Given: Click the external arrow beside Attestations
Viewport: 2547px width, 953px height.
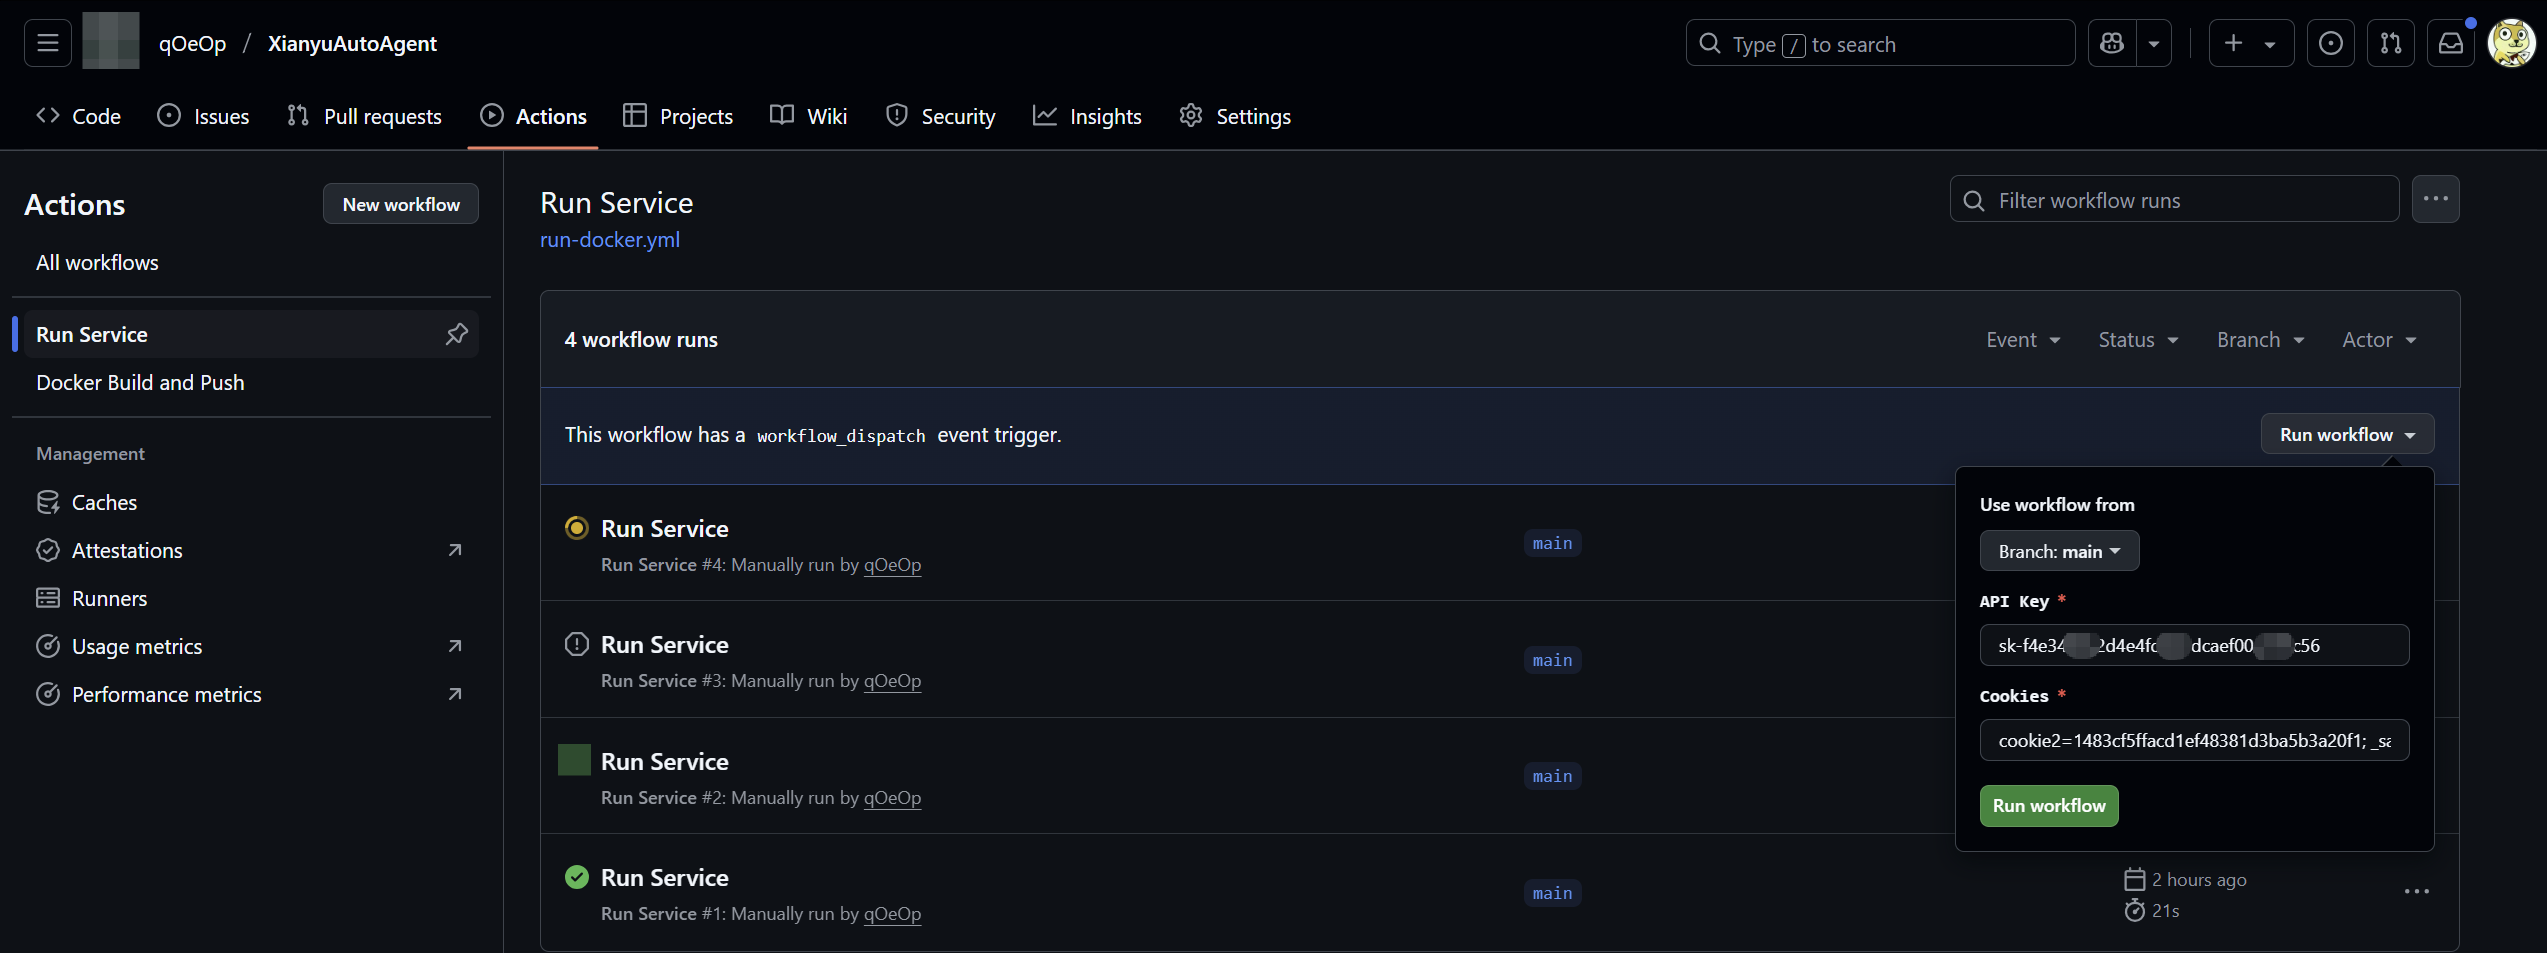Looking at the screenshot, I should [x=455, y=550].
